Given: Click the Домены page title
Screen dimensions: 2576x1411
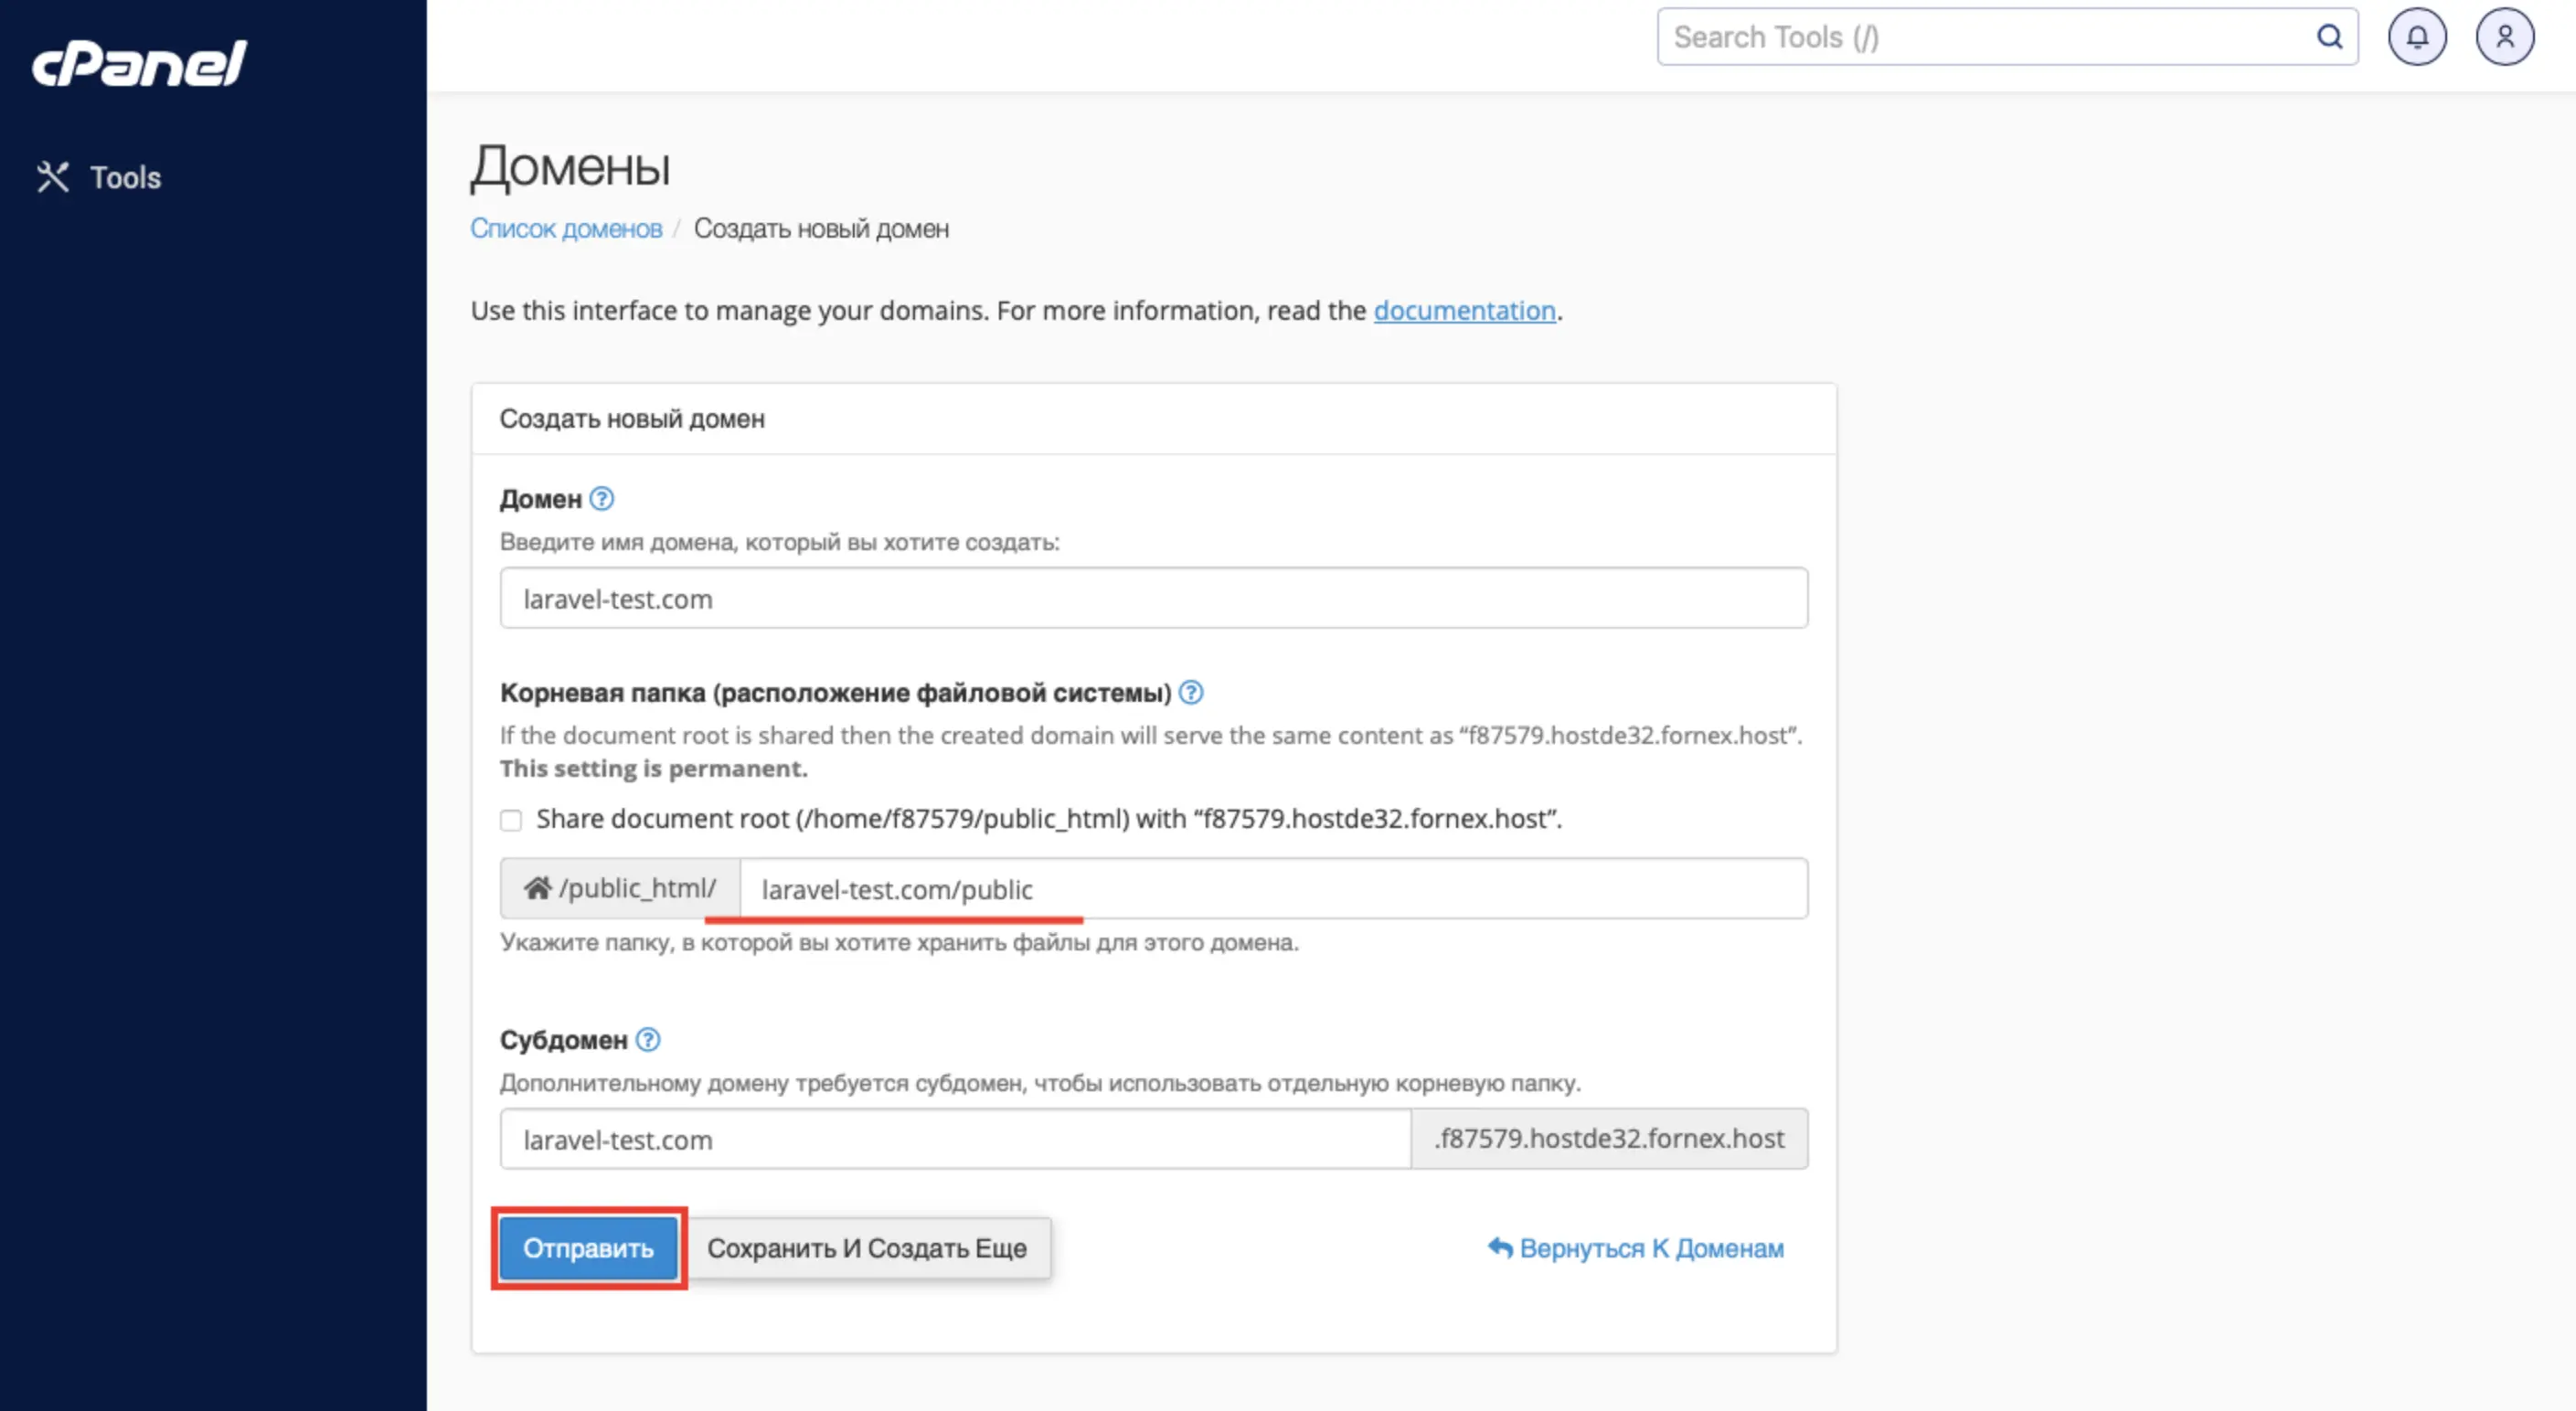Looking at the screenshot, I should (x=571, y=166).
